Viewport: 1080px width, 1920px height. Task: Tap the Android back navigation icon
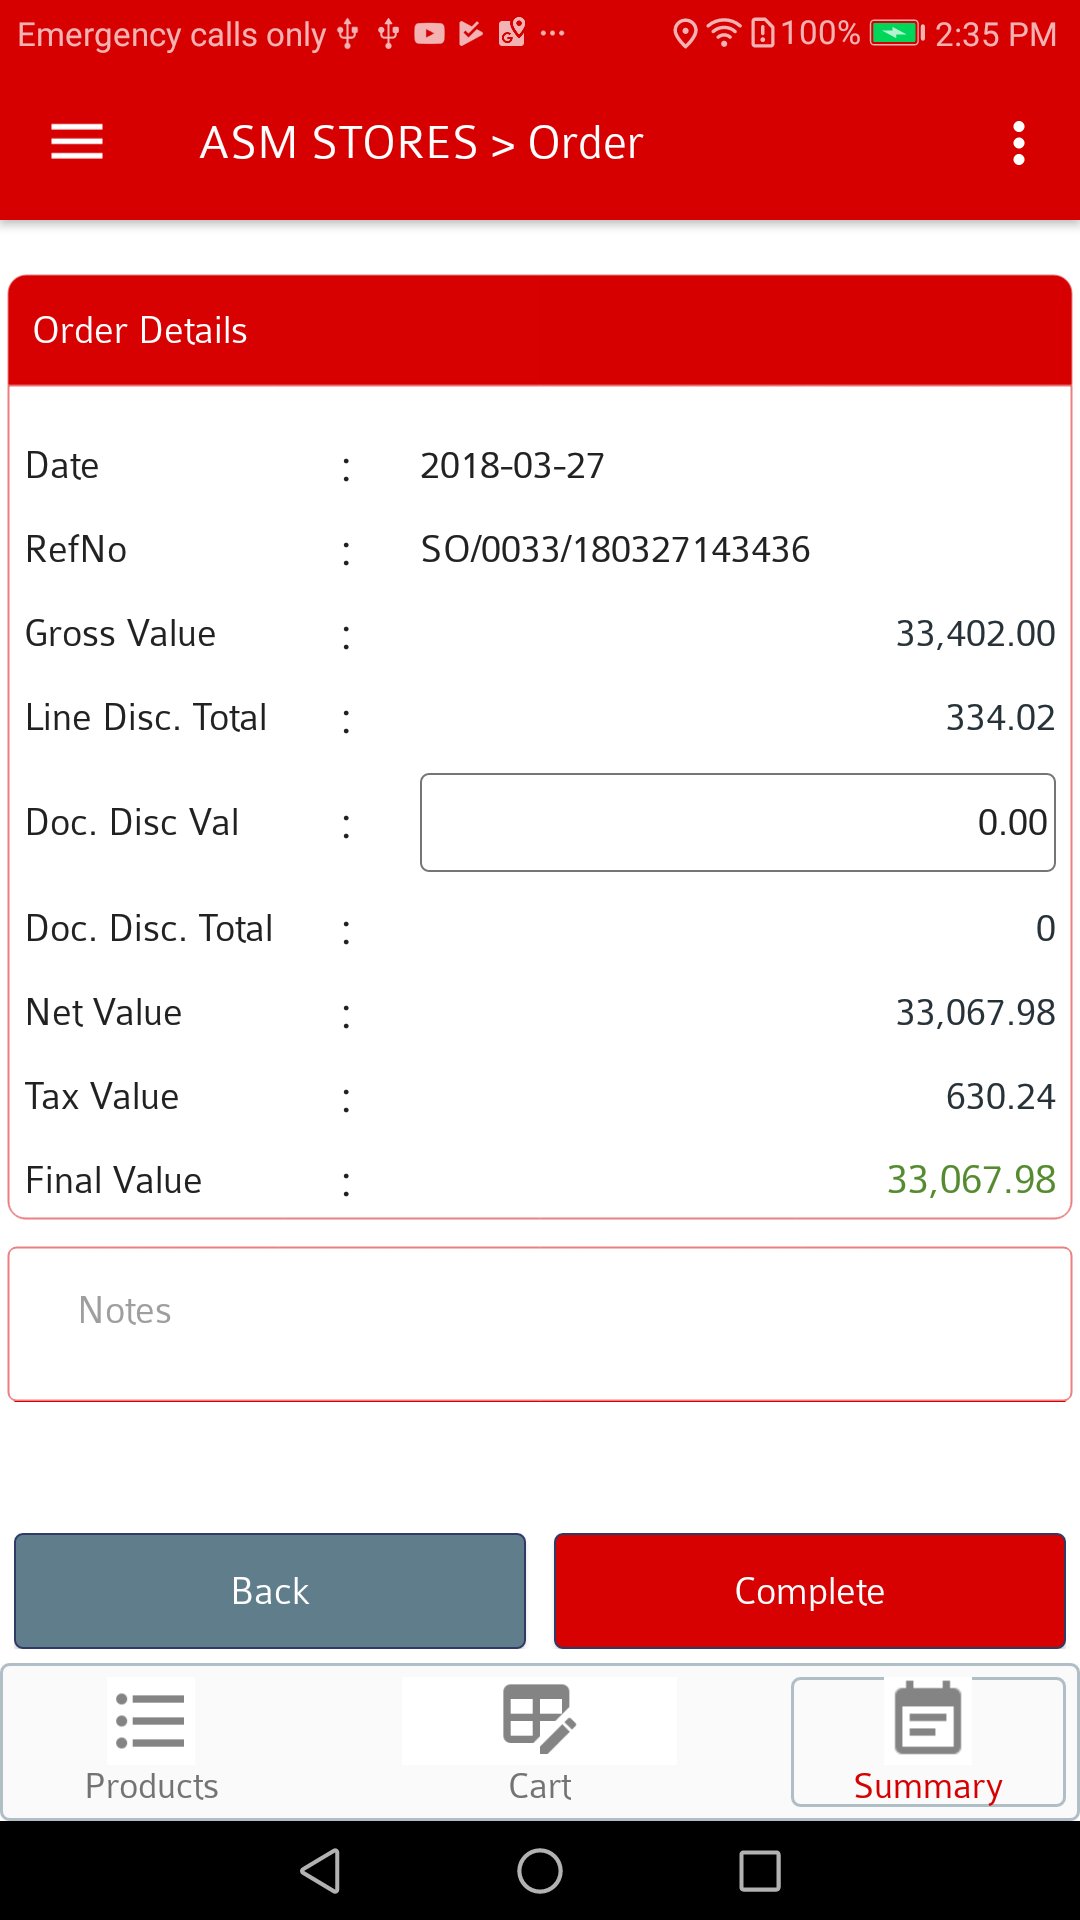pyautogui.click(x=321, y=1871)
